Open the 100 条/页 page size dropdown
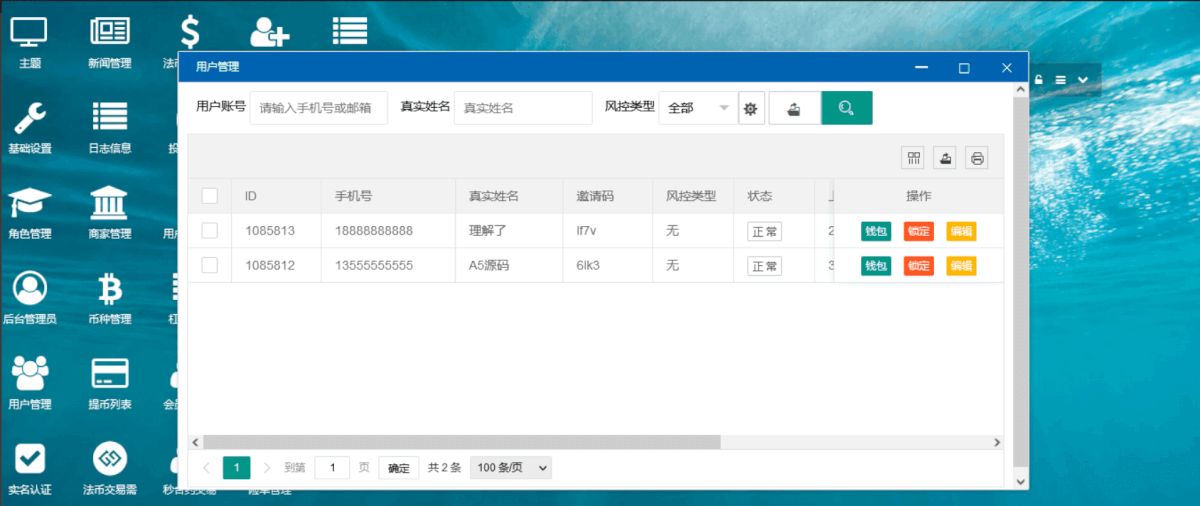Image resolution: width=1200 pixels, height=506 pixels. pos(511,468)
